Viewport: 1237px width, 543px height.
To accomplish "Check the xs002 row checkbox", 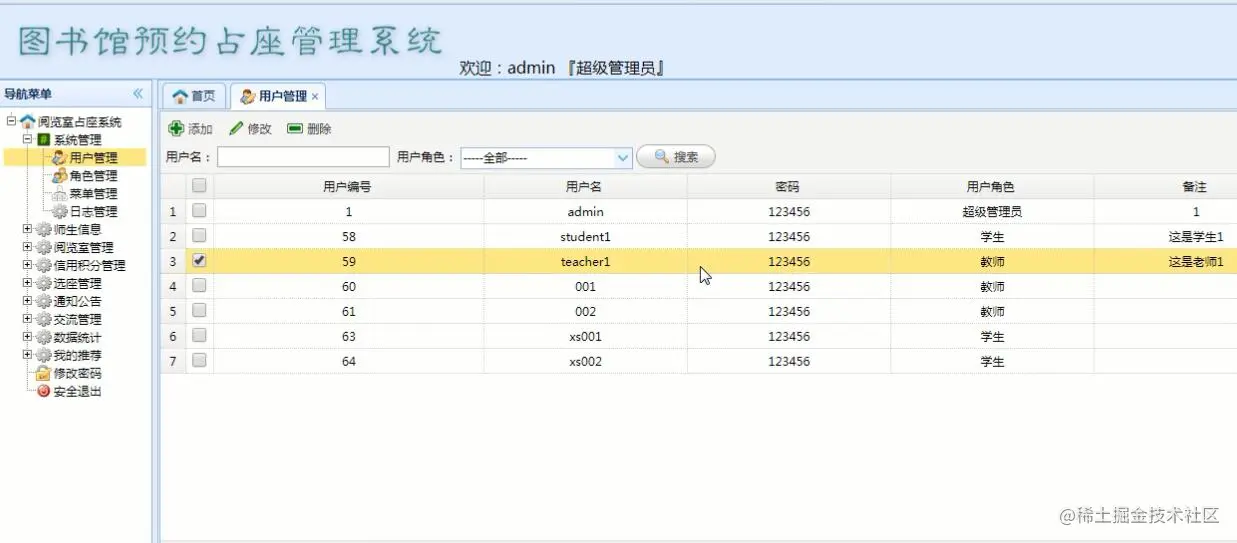I will [199, 360].
